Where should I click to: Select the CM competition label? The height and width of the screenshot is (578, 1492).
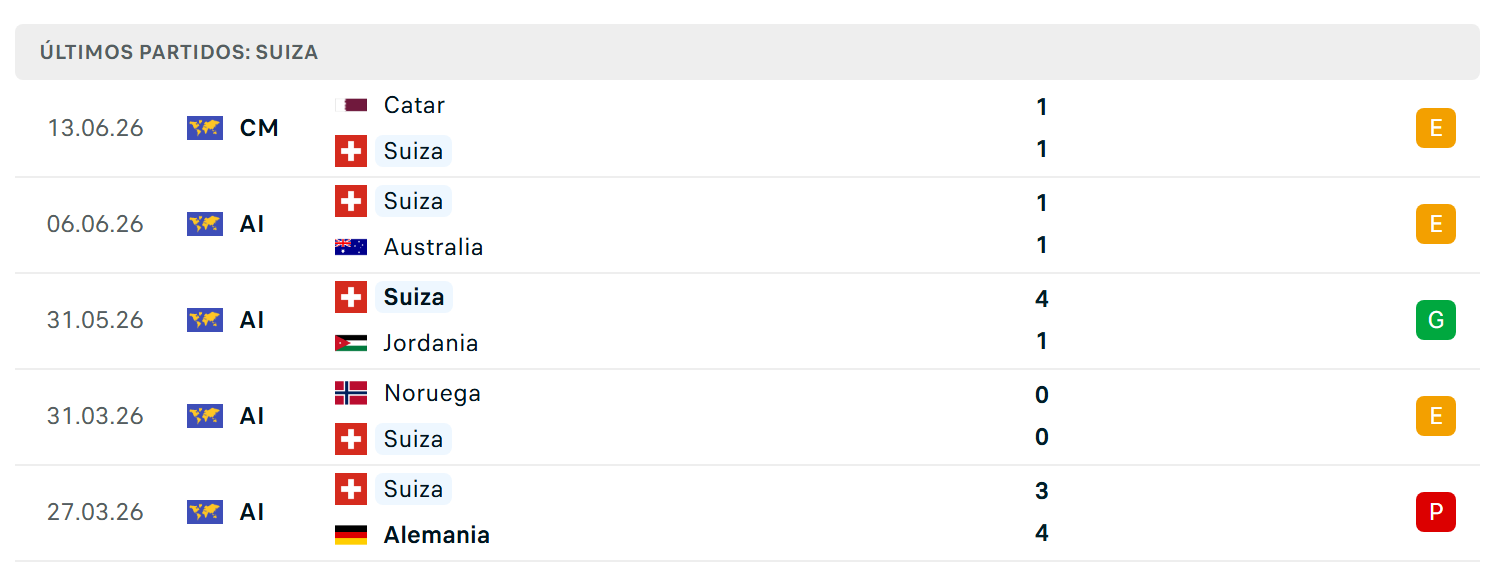point(260,128)
